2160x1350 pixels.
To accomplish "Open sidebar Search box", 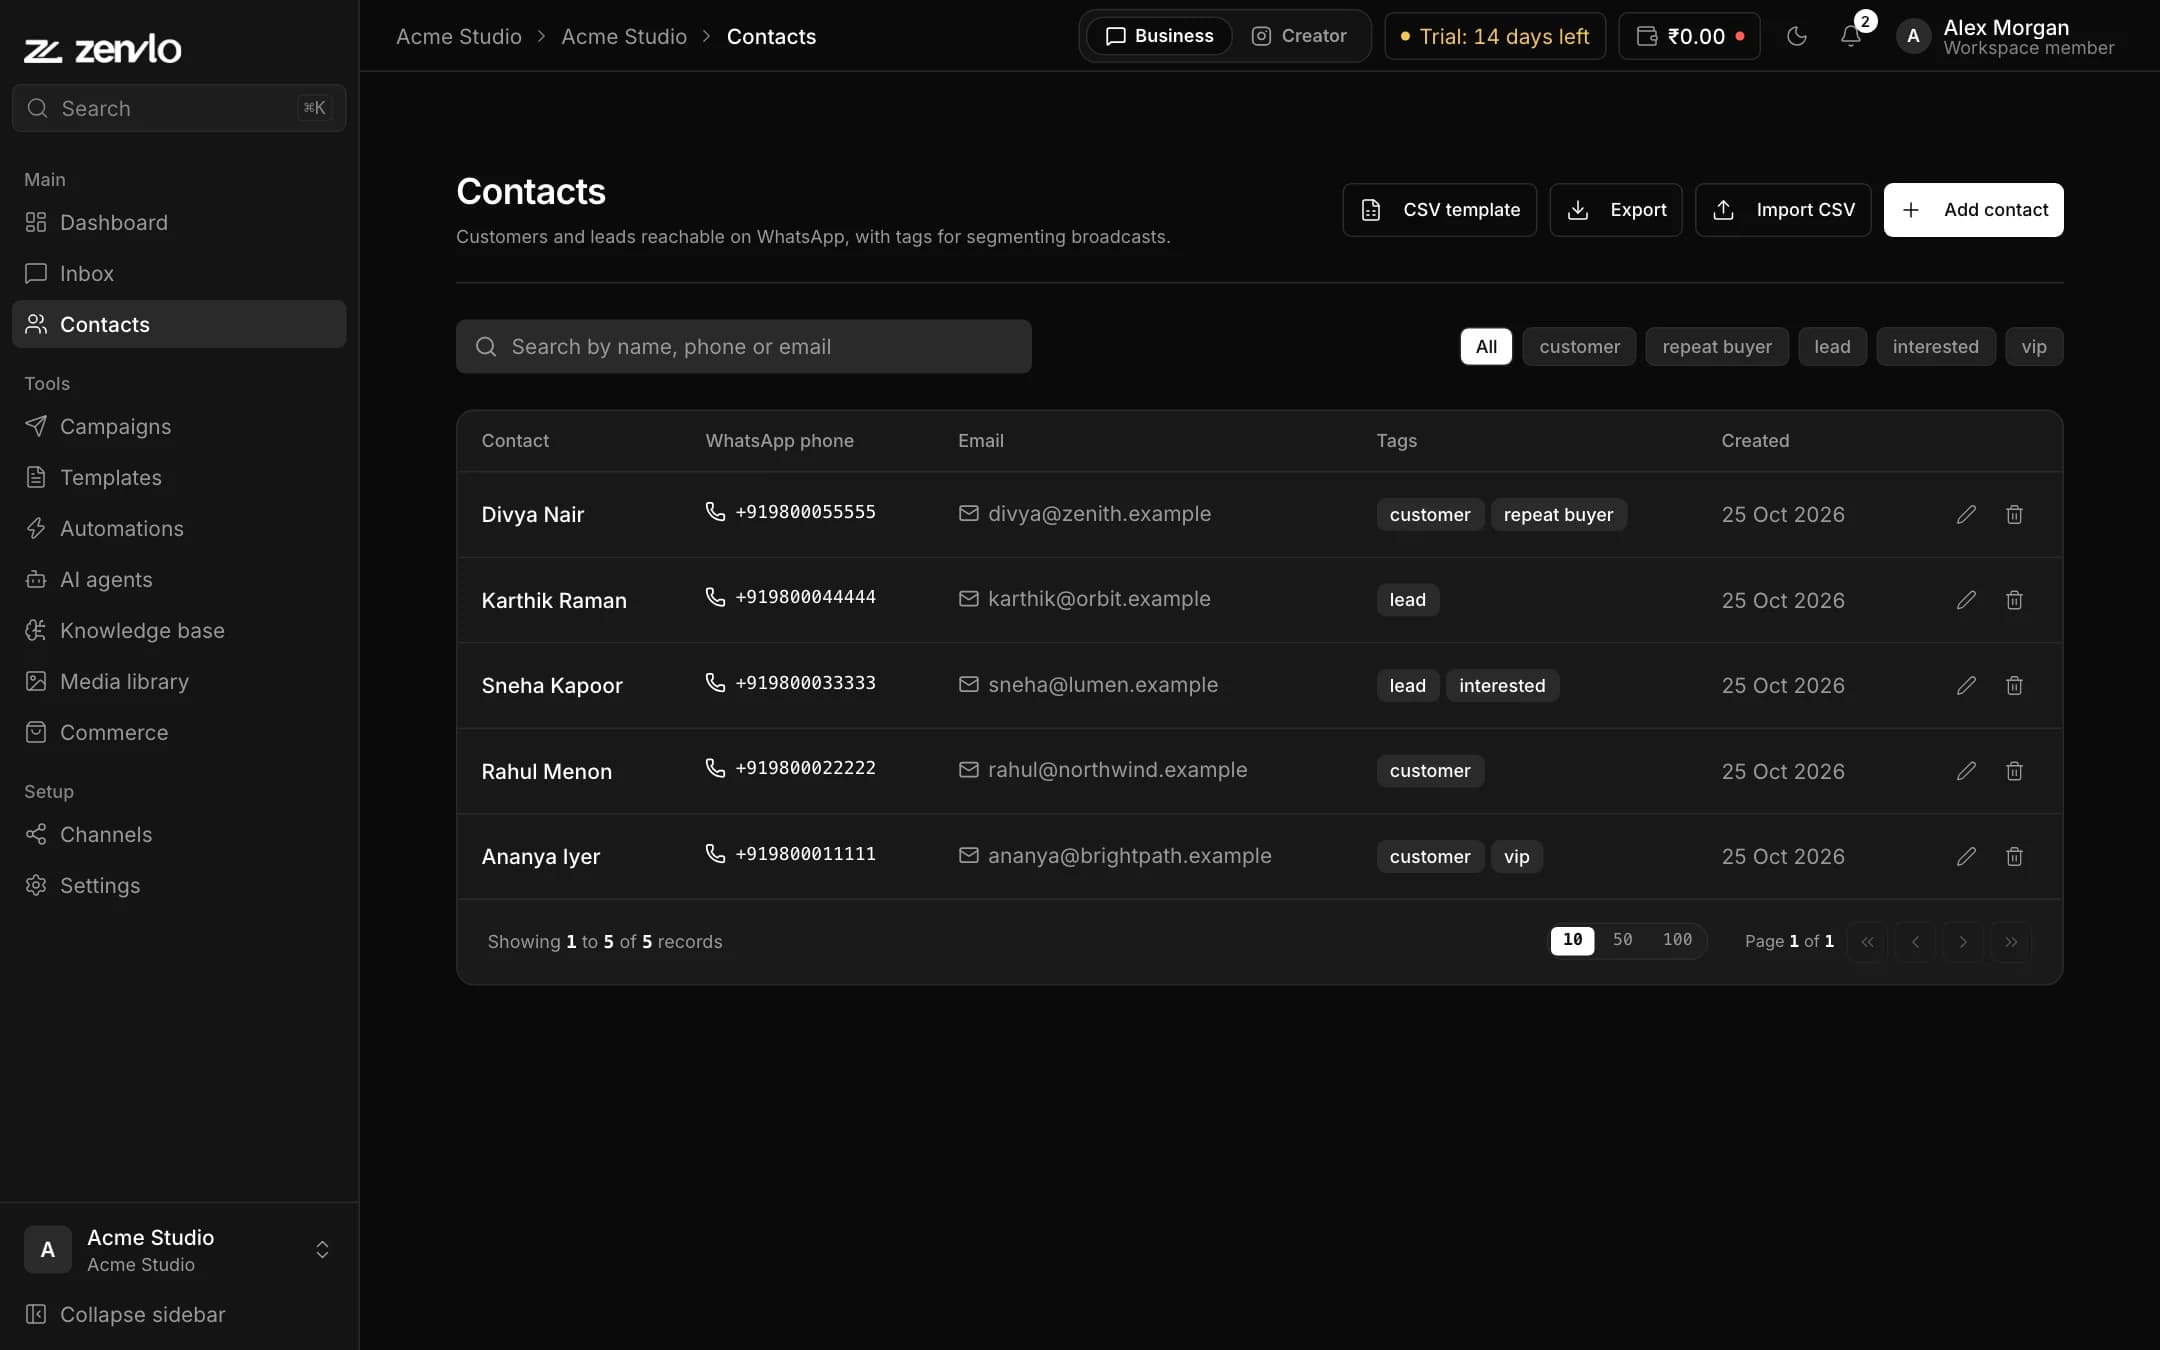I will tap(179, 108).
